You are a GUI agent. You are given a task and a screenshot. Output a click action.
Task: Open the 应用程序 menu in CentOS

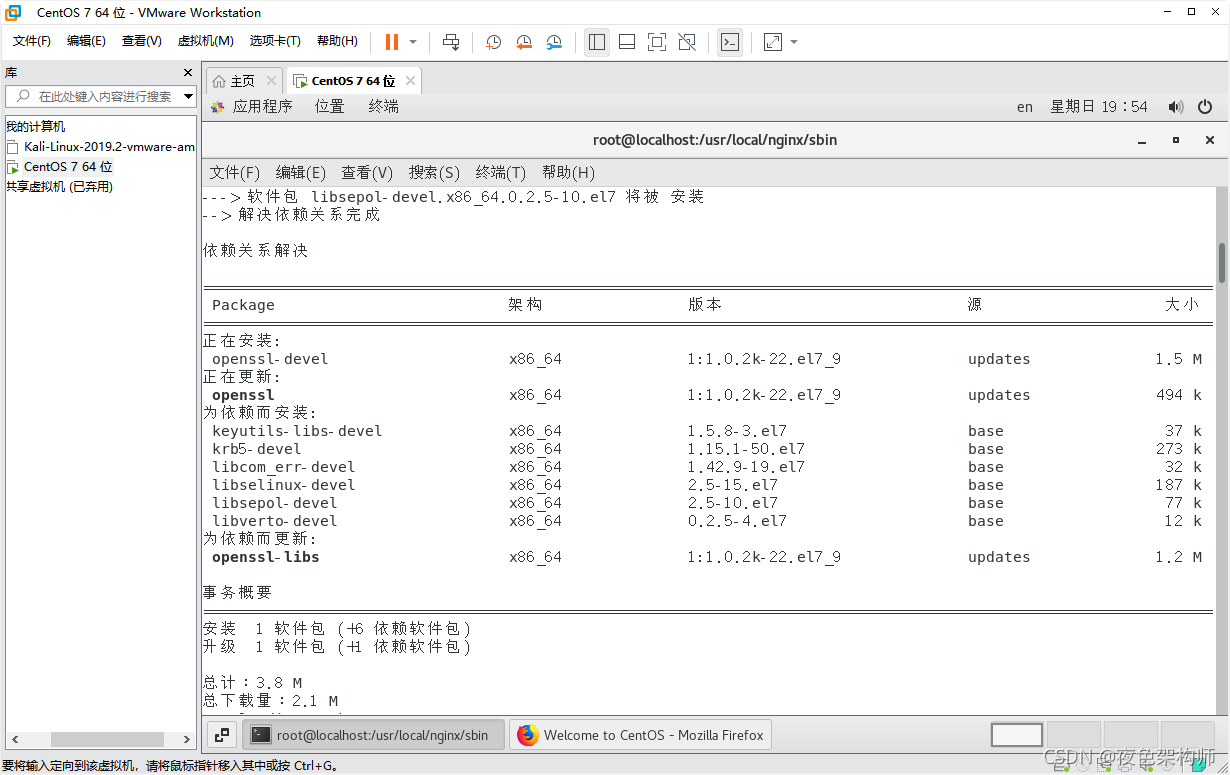point(262,106)
